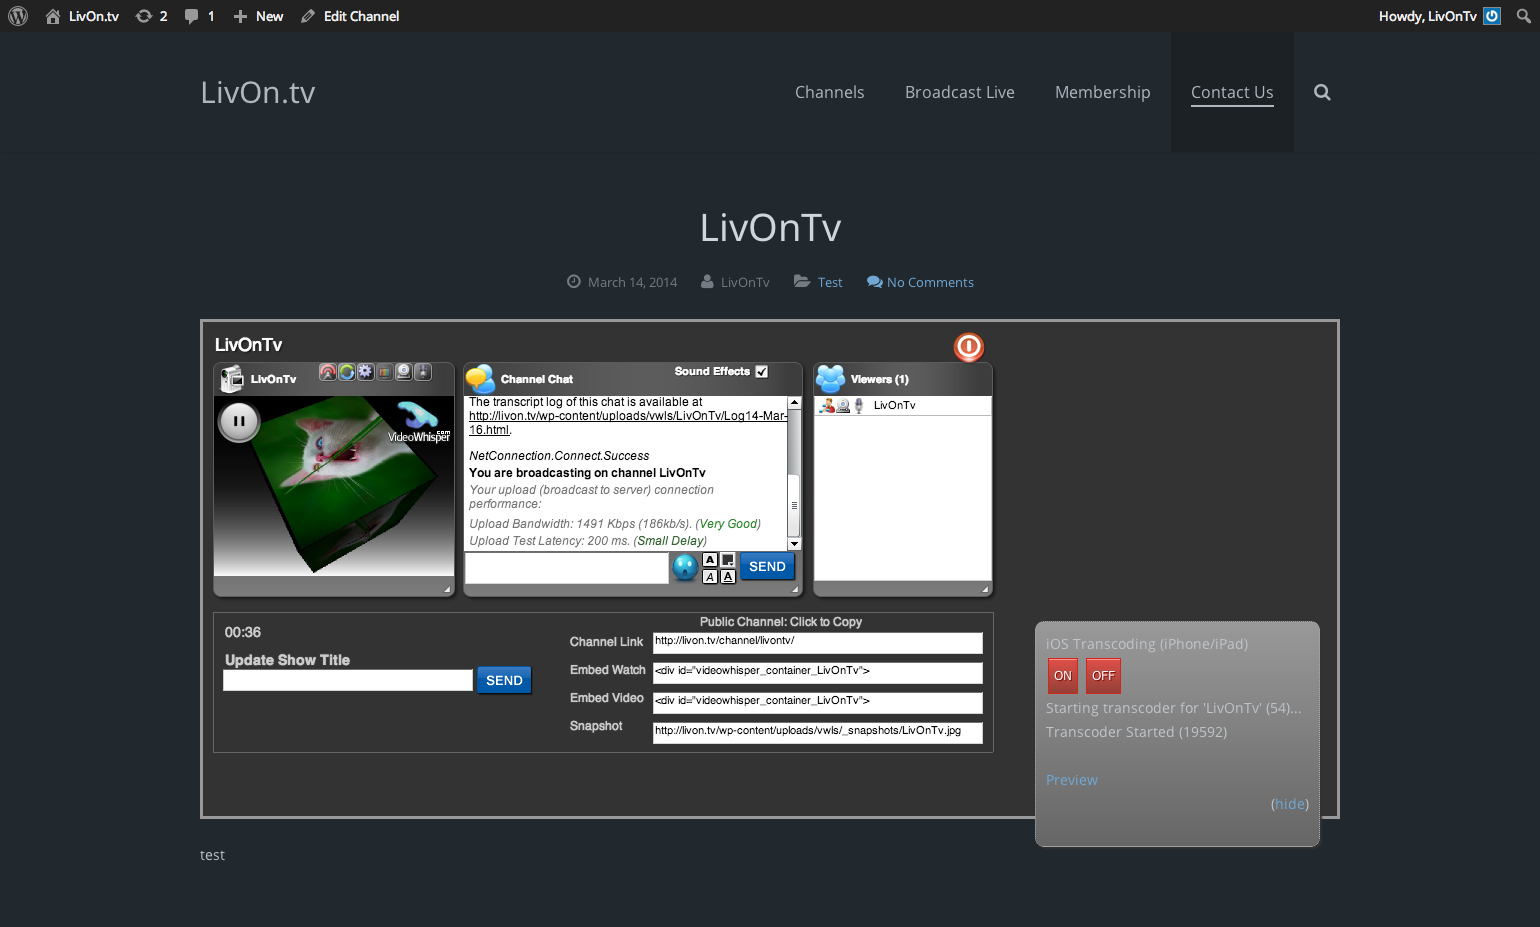Open the emoticon smiley picker in chat

click(685, 567)
